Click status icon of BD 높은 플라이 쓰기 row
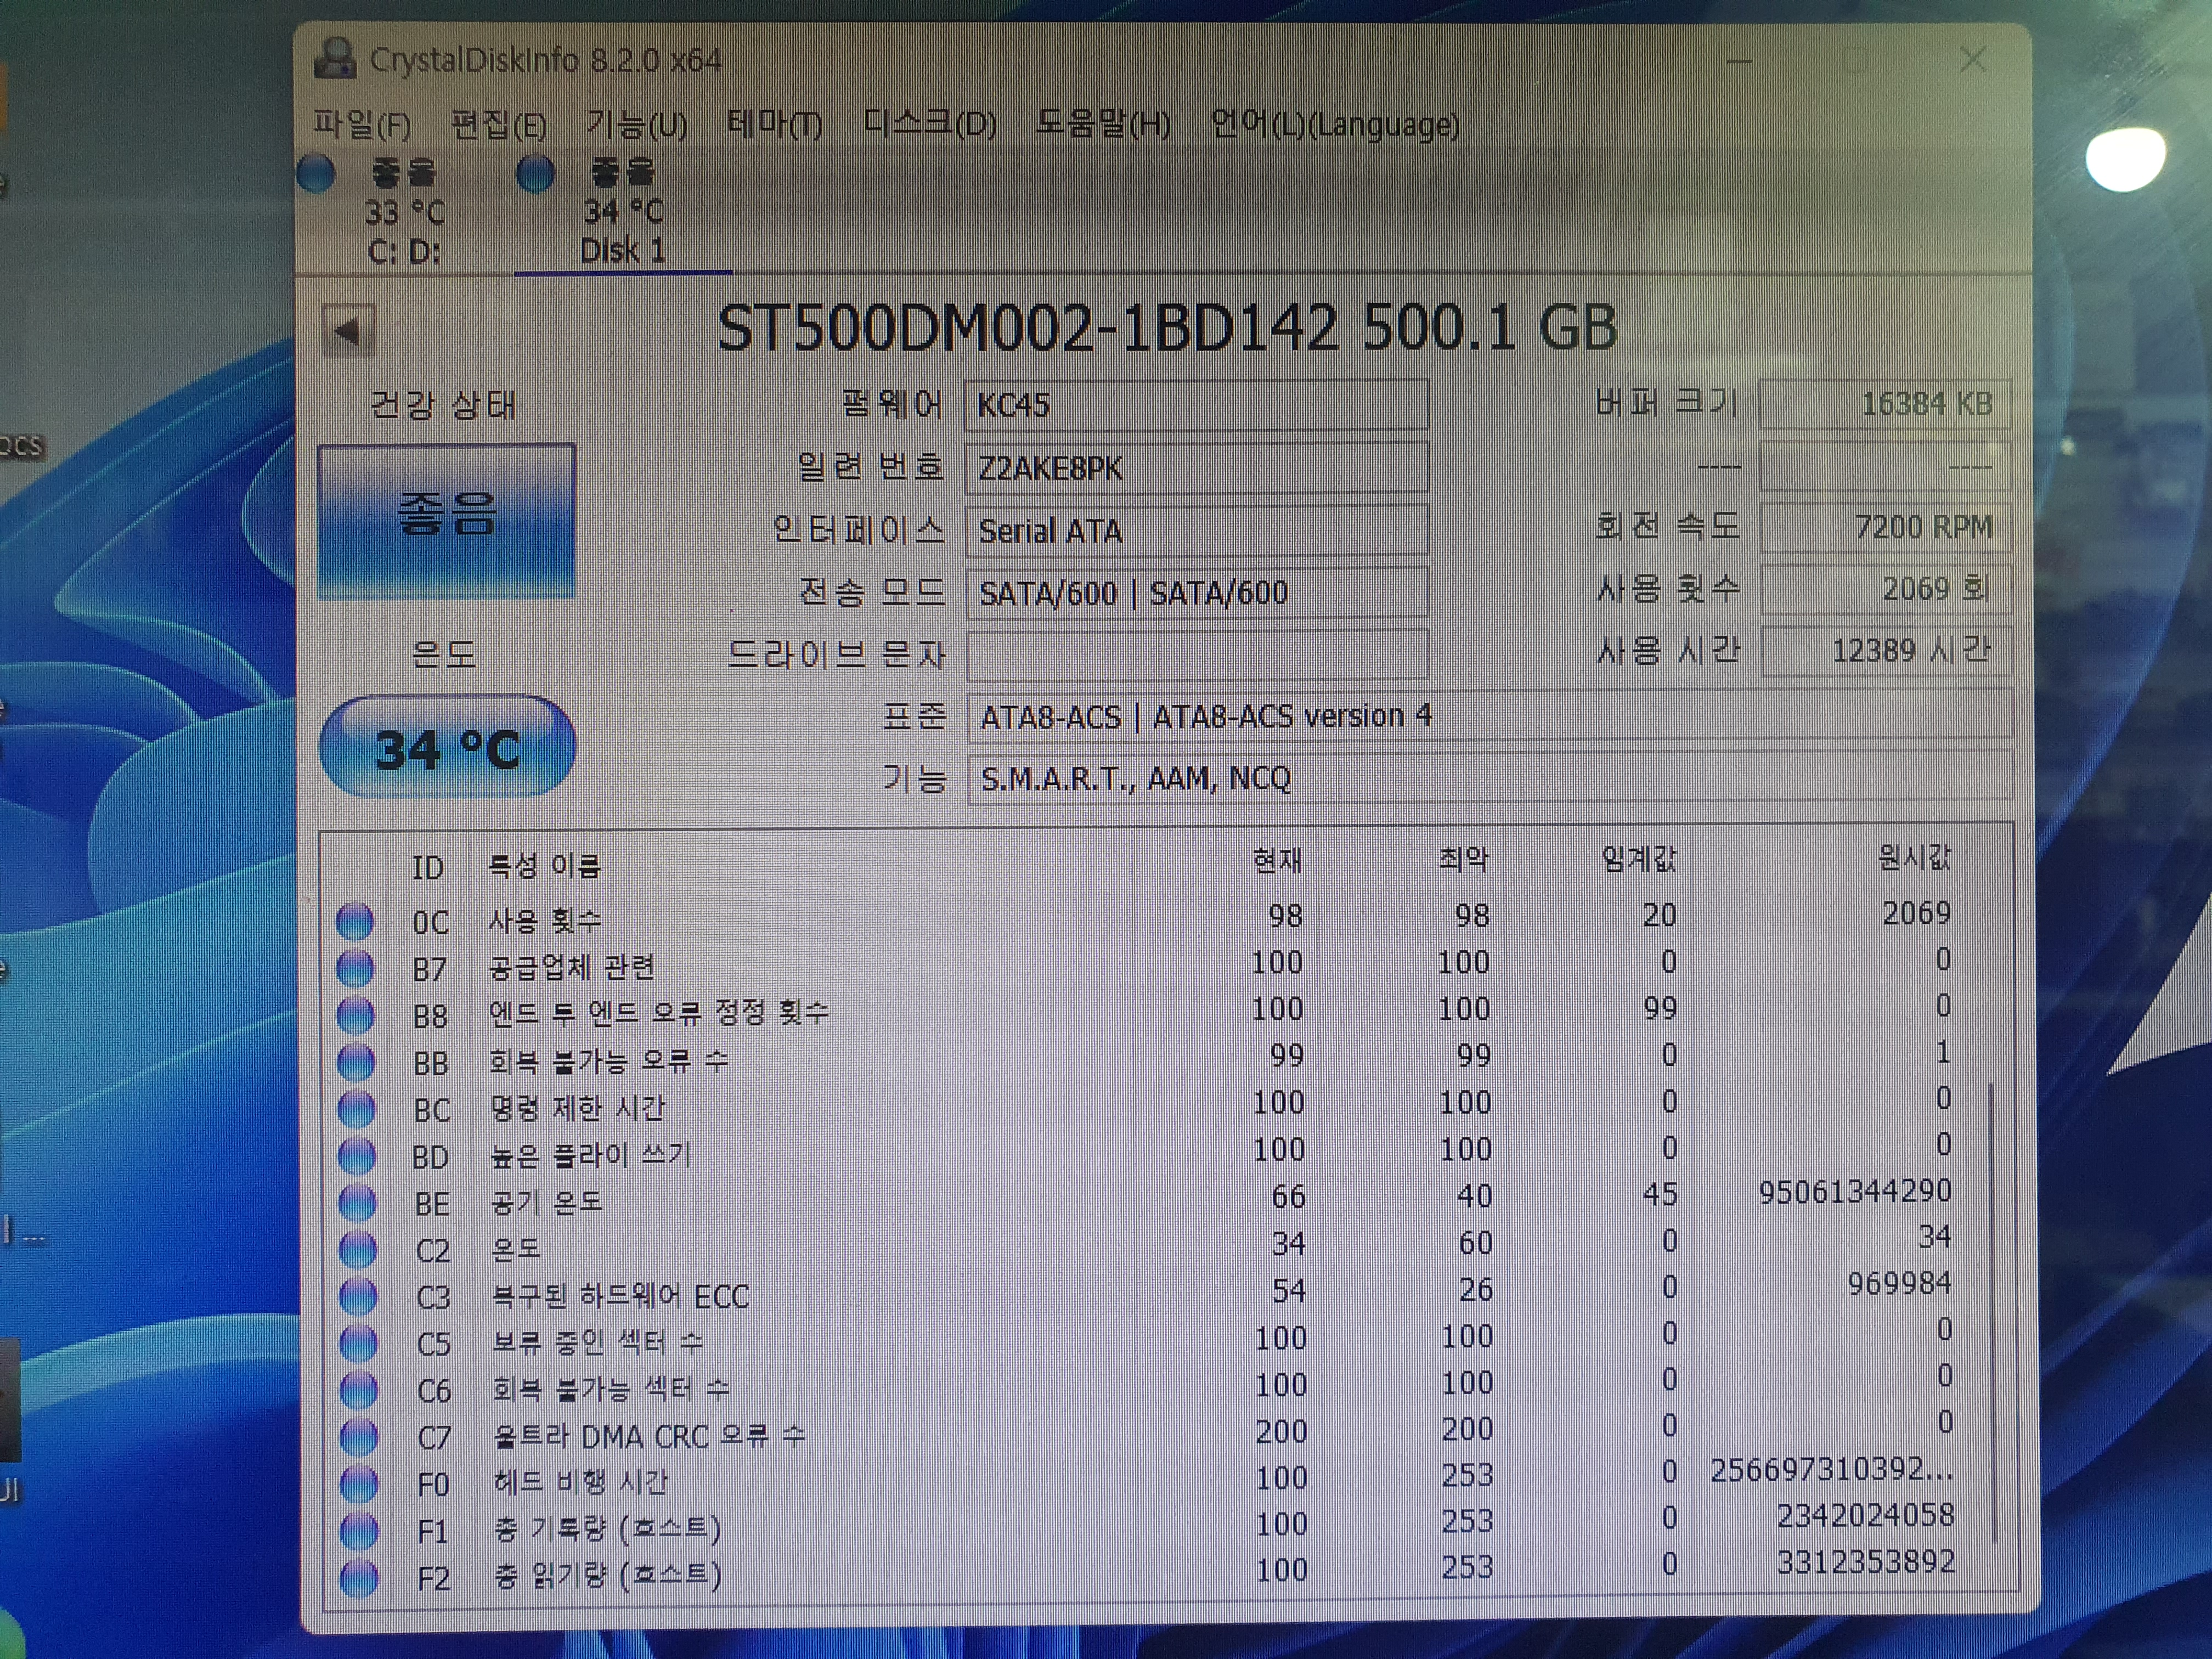The width and height of the screenshot is (2212, 1659). tap(357, 1156)
